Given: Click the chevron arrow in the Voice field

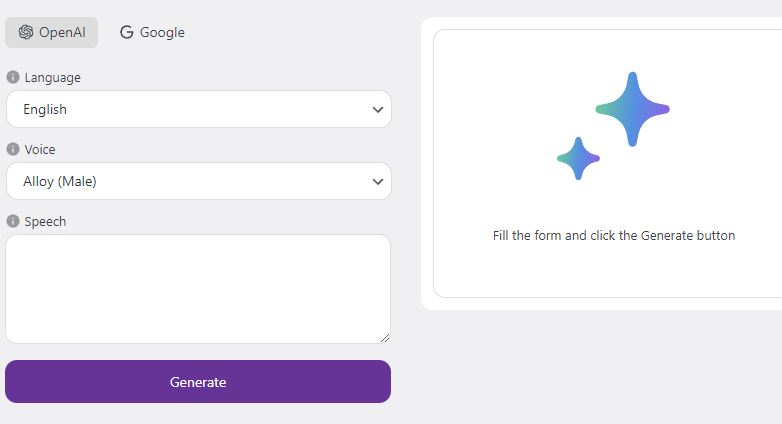Looking at the screenshot, I should coord(378,182).
